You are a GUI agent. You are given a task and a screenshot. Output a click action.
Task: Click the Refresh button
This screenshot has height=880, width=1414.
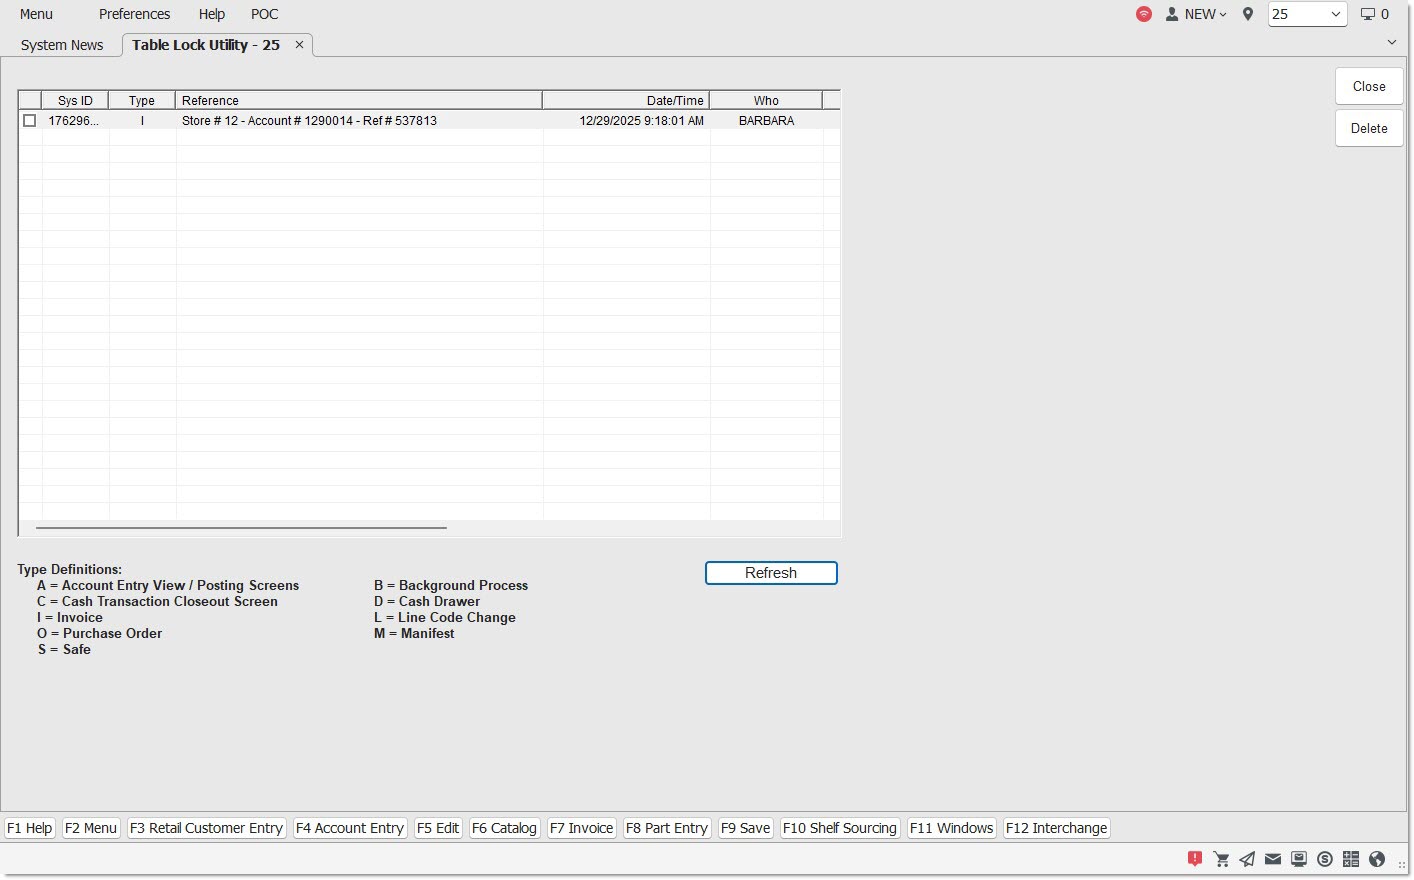tap(771, 573)
